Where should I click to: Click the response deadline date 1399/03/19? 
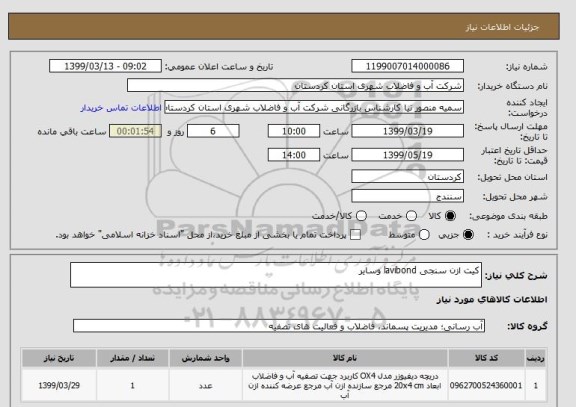pyautogui.click(x=407, y=131)
